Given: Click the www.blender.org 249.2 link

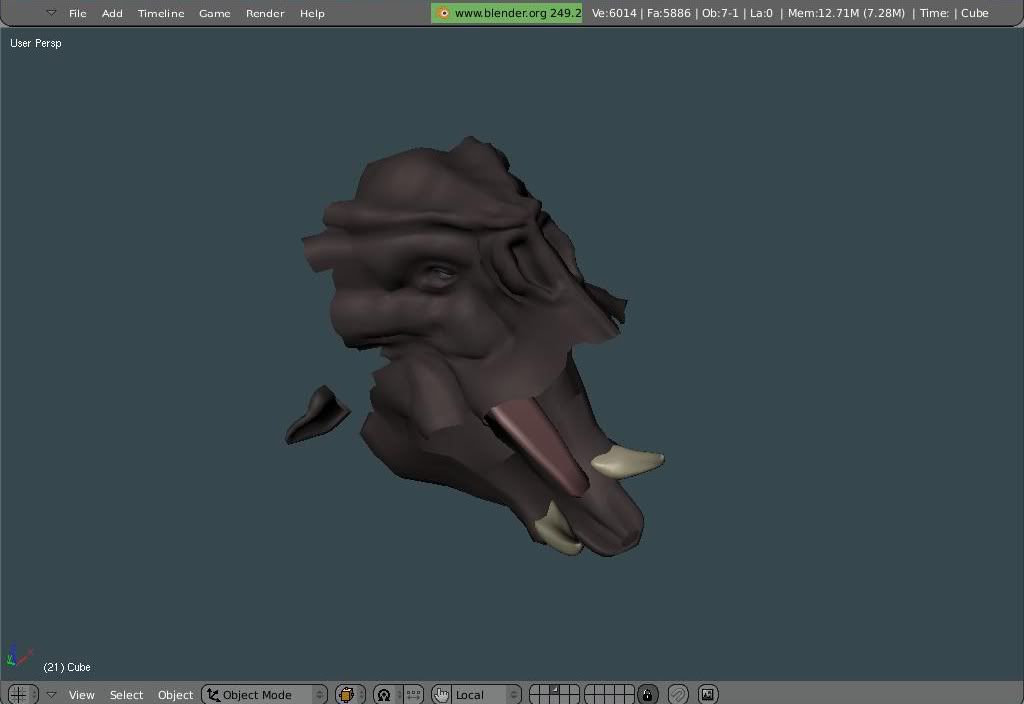Looking at the screenshot, I should click(x=507, y=13).
